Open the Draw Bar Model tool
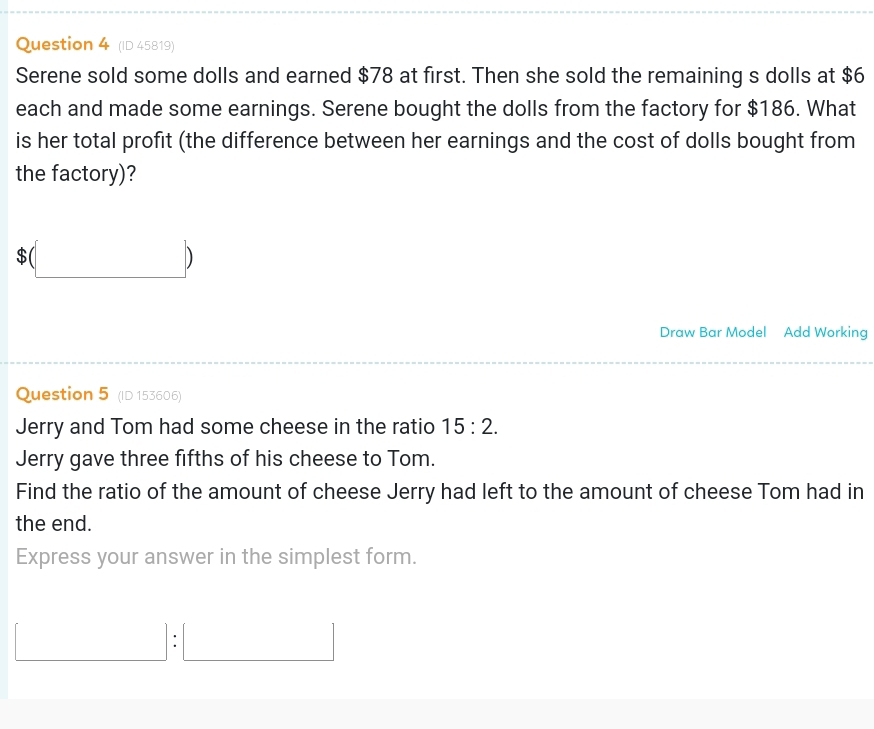The height and width of the screenshot is (729, 874). 712,332
